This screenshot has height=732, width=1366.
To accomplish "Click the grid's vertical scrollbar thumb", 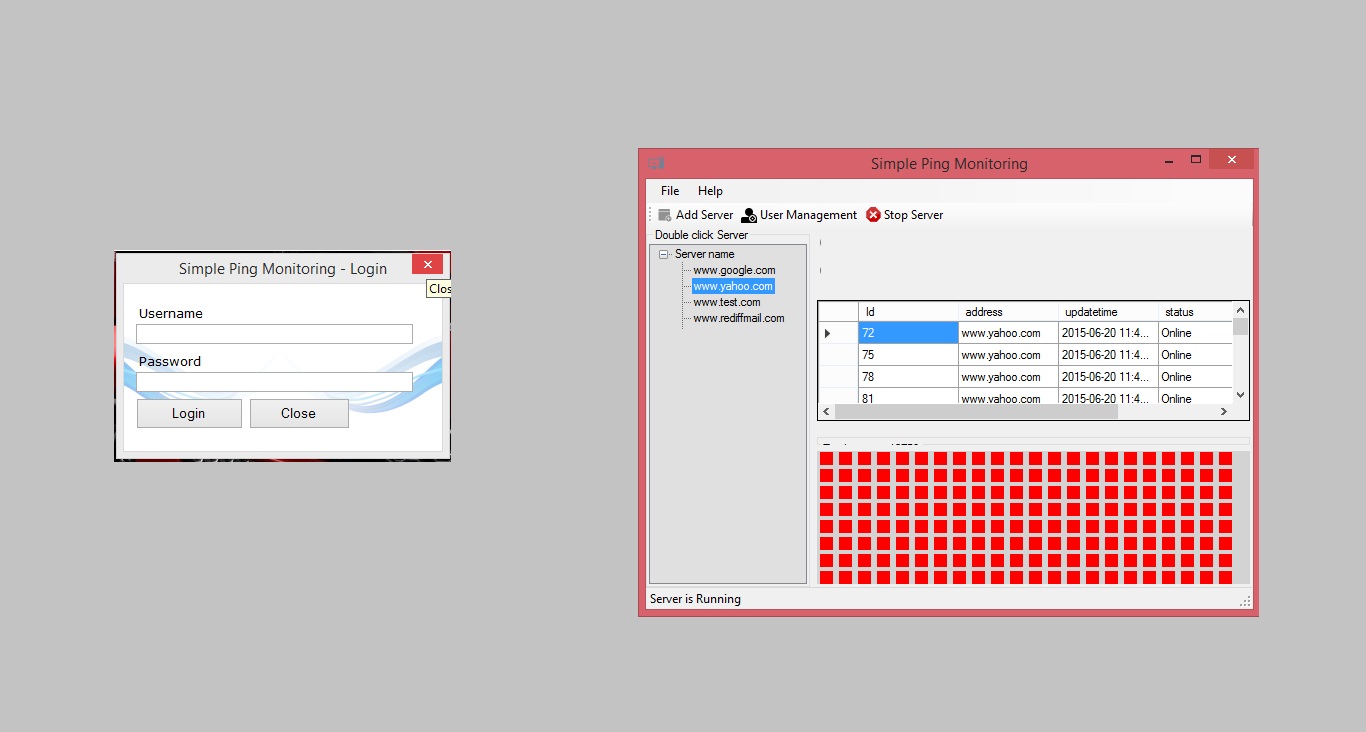I will [1240, 327].
